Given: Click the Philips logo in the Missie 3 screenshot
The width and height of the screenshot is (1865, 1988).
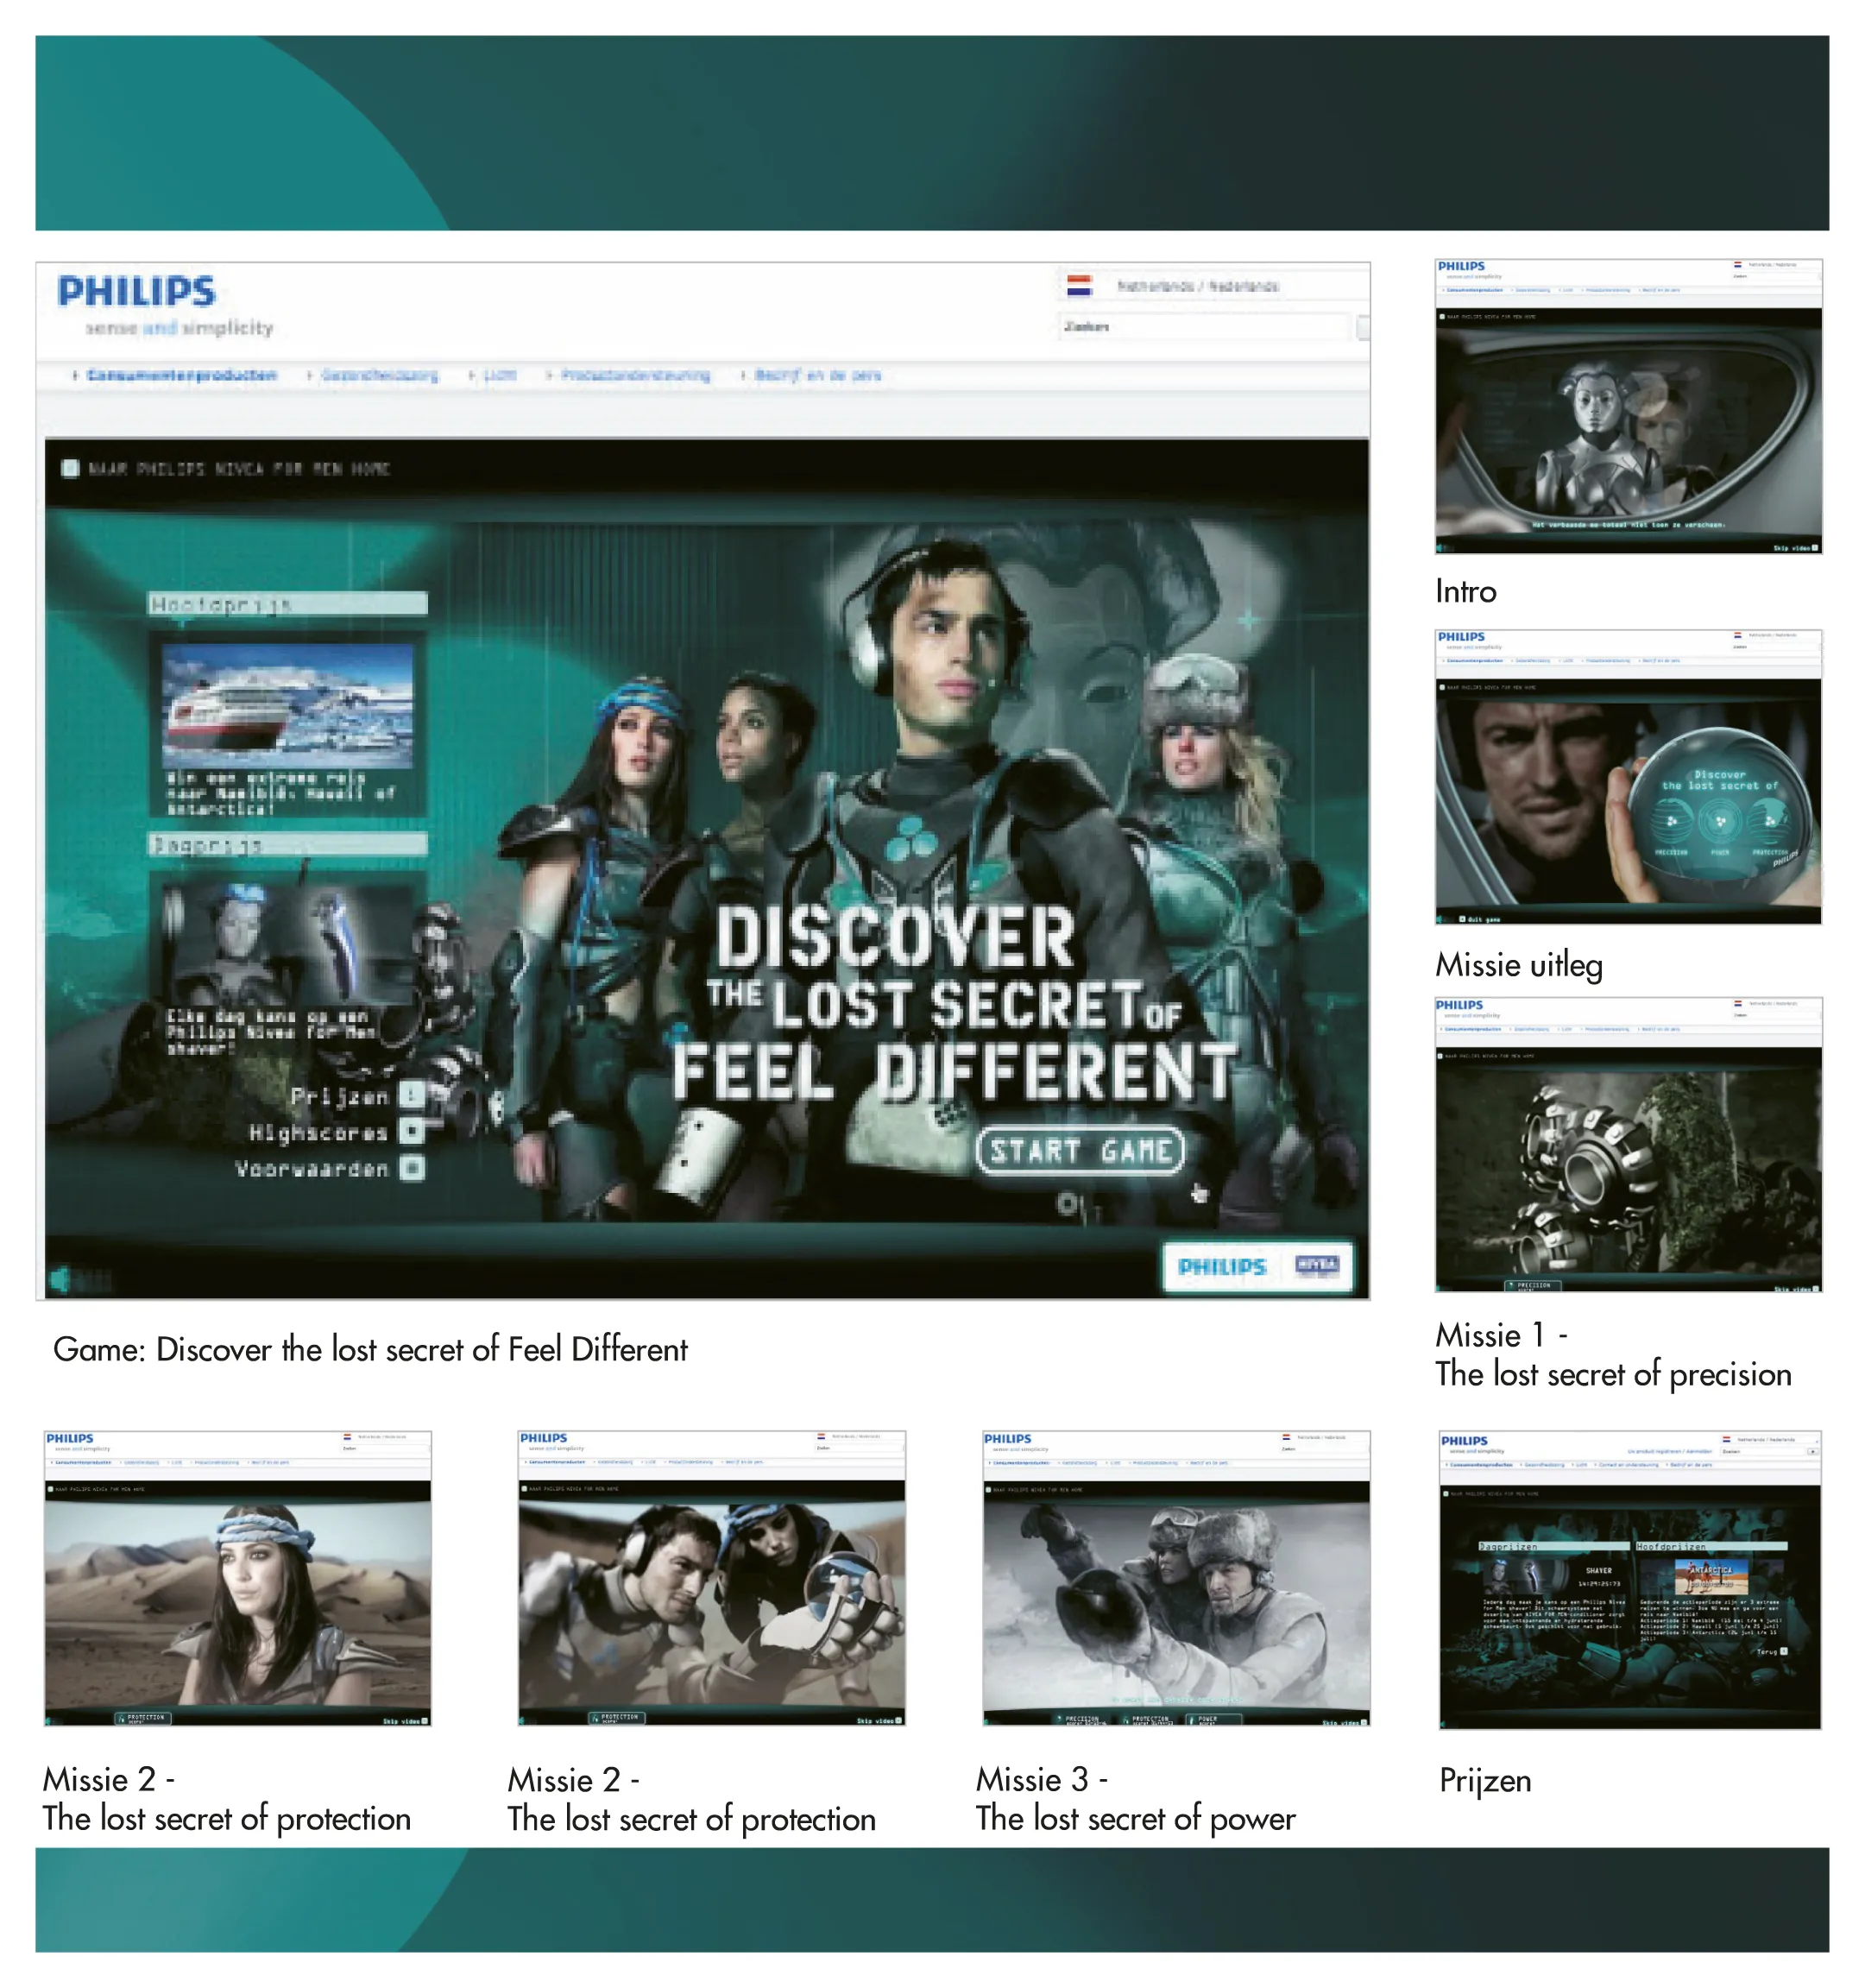Looking at the screenshot, I should coord(1007,1438).
